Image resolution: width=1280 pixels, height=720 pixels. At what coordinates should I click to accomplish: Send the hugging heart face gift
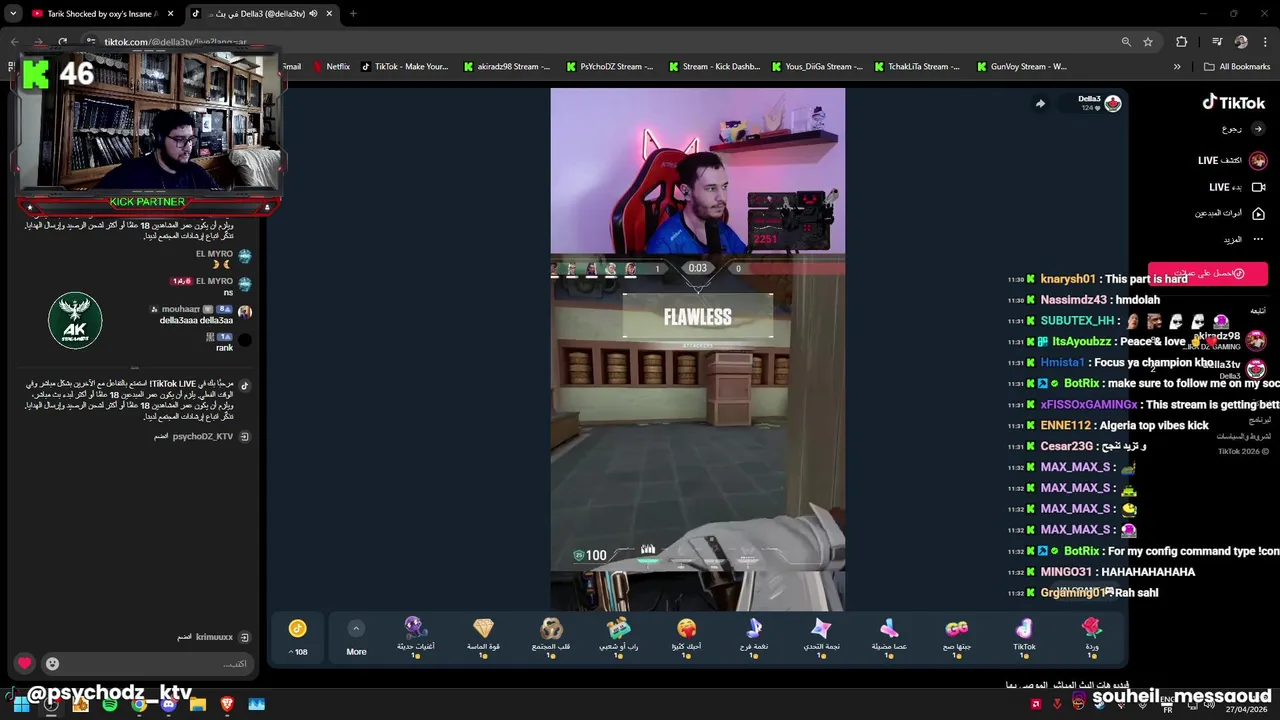click(686, 636)
